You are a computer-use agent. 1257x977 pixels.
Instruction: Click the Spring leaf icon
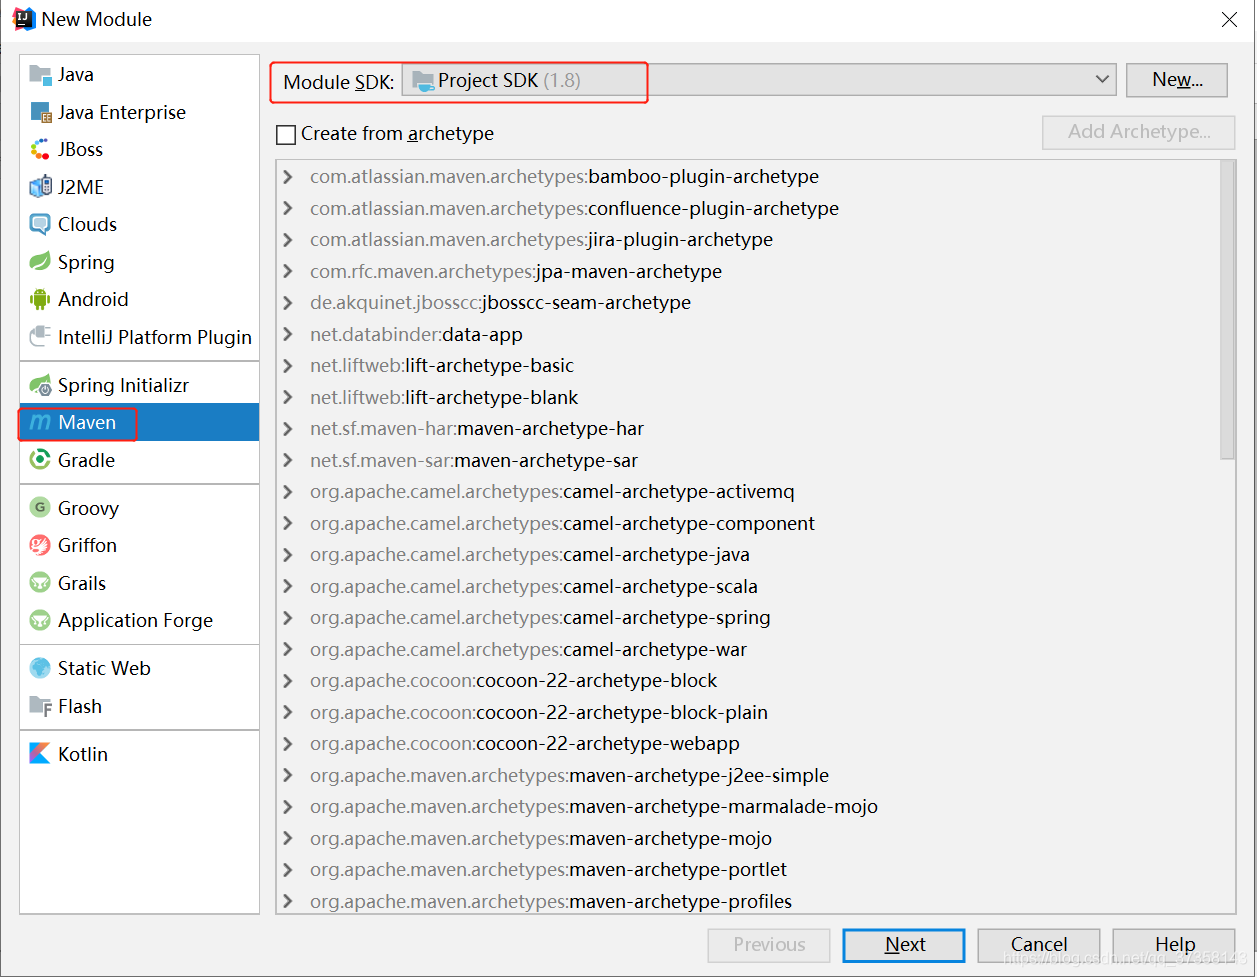tap(40, 262)
